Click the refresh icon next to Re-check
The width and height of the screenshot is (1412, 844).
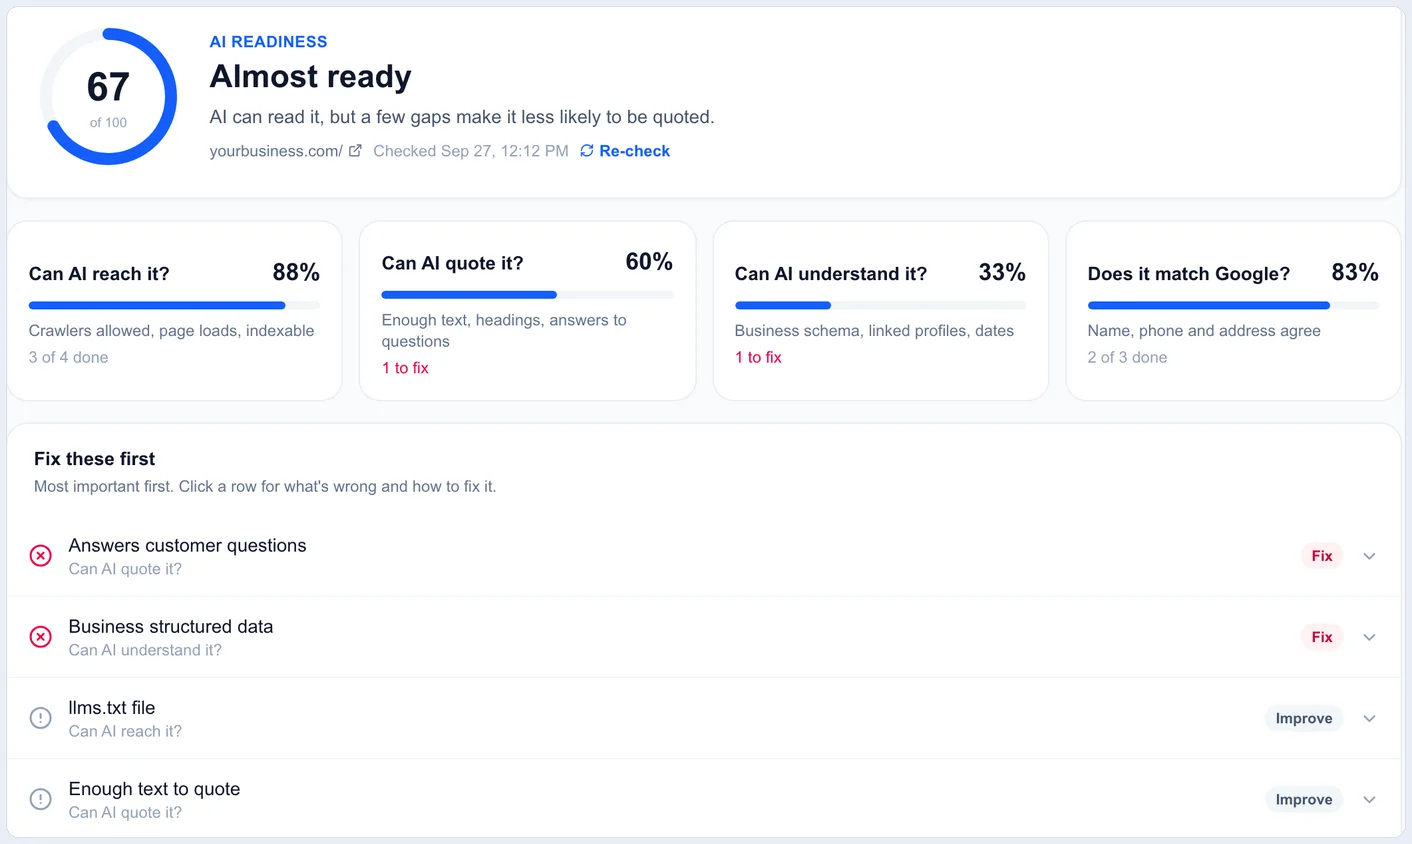tap(587, 151)
